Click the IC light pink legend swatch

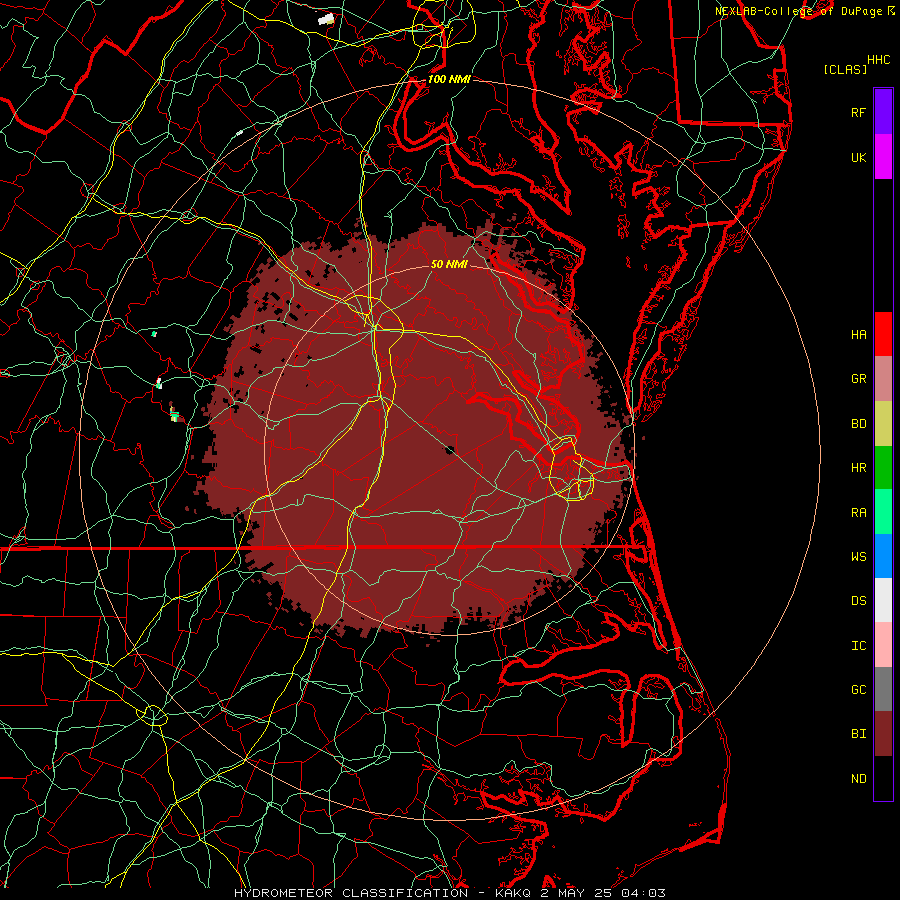pos(883,645)
